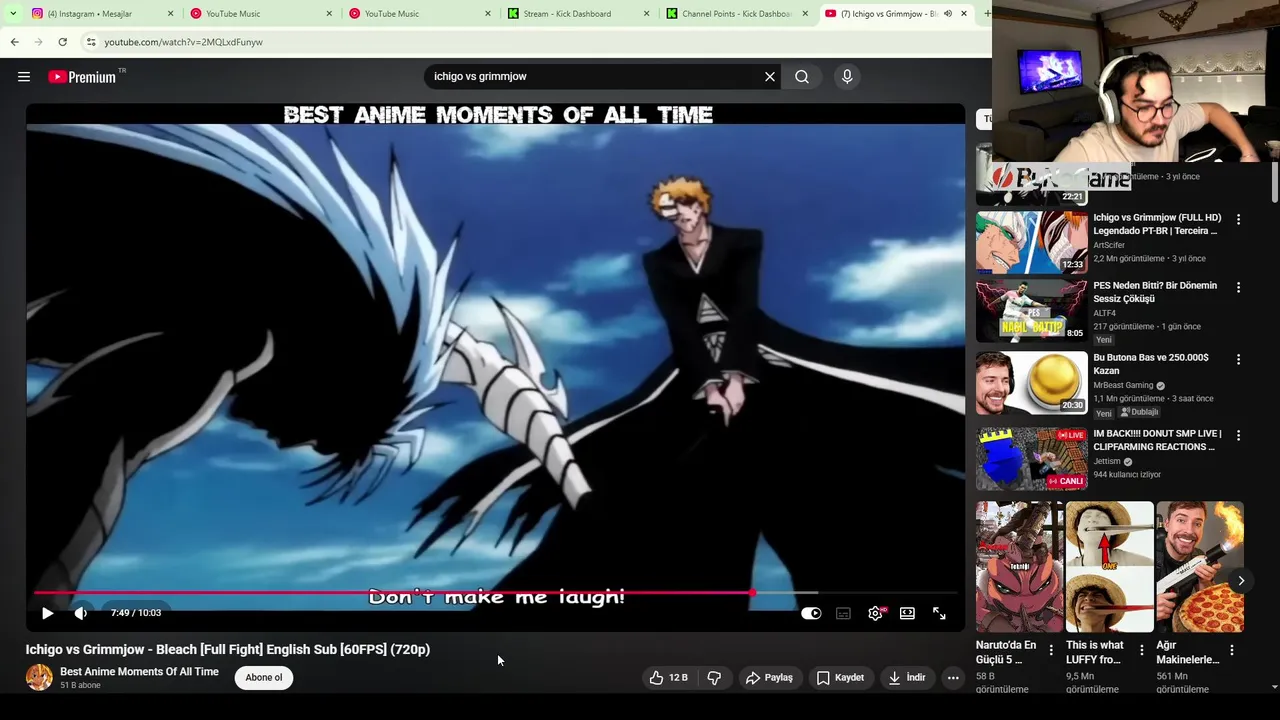The height and width of the screenshot is (720, 1280).
Task: Open options menu for PES Neden Bitti
Action: [1238, 287]
